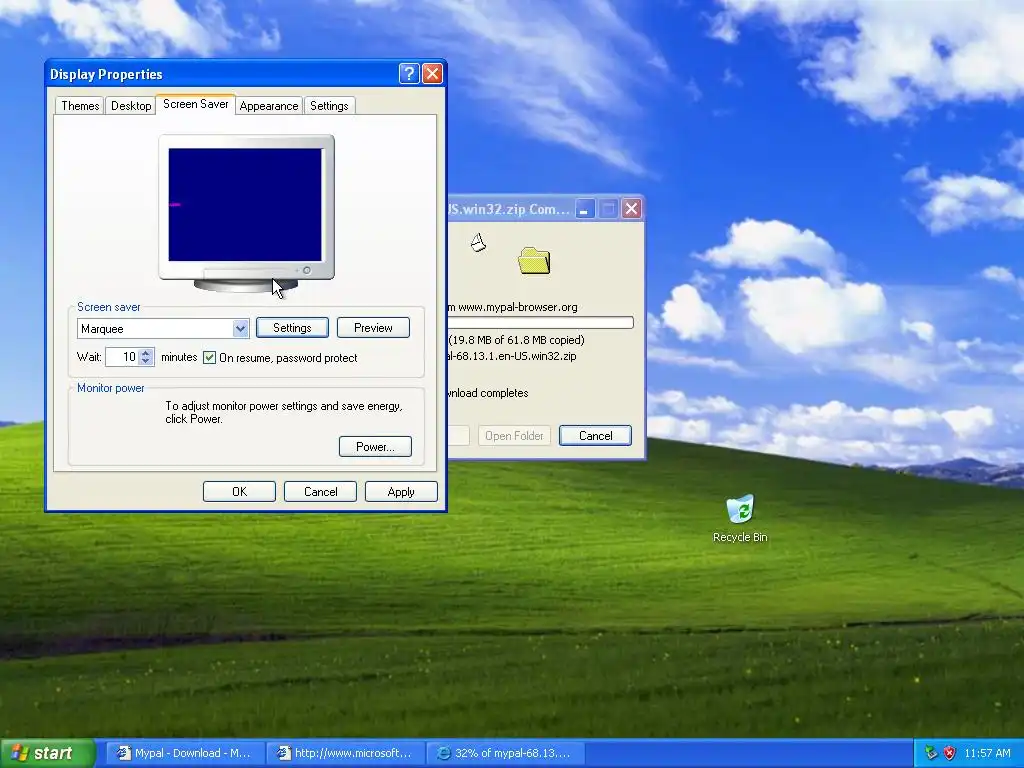This screenshot has width=1024, height=768.
Task: Click the red security shield tray icon
Action: [x=950, y=753]
